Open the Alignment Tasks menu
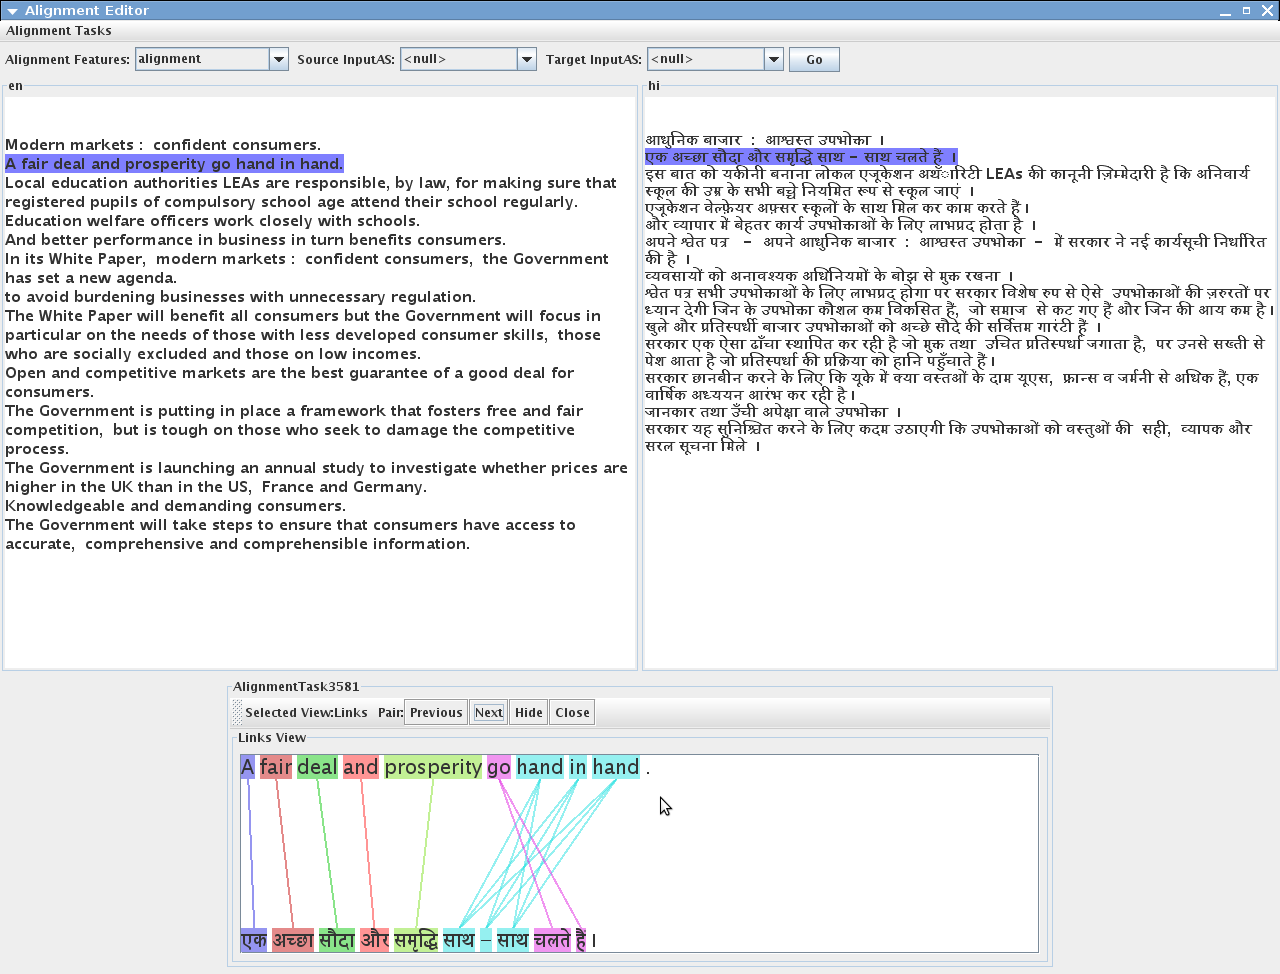Screen dimensions: 1280x974 pyautogui.click(x=59, y=31)
